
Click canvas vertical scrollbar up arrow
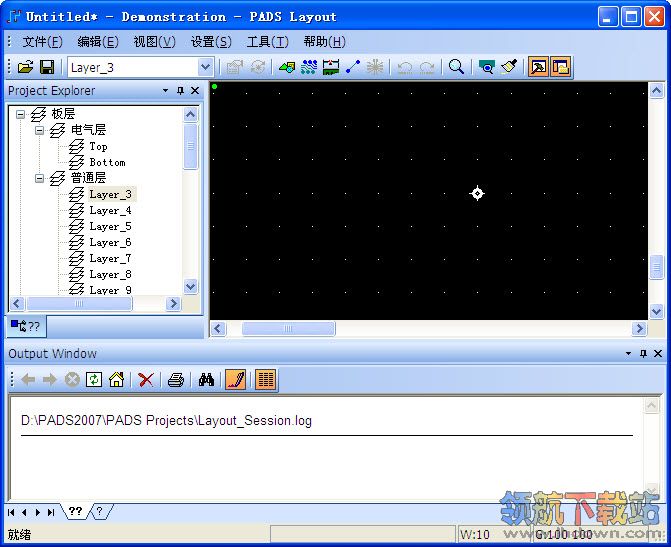[x=656, y=90]
